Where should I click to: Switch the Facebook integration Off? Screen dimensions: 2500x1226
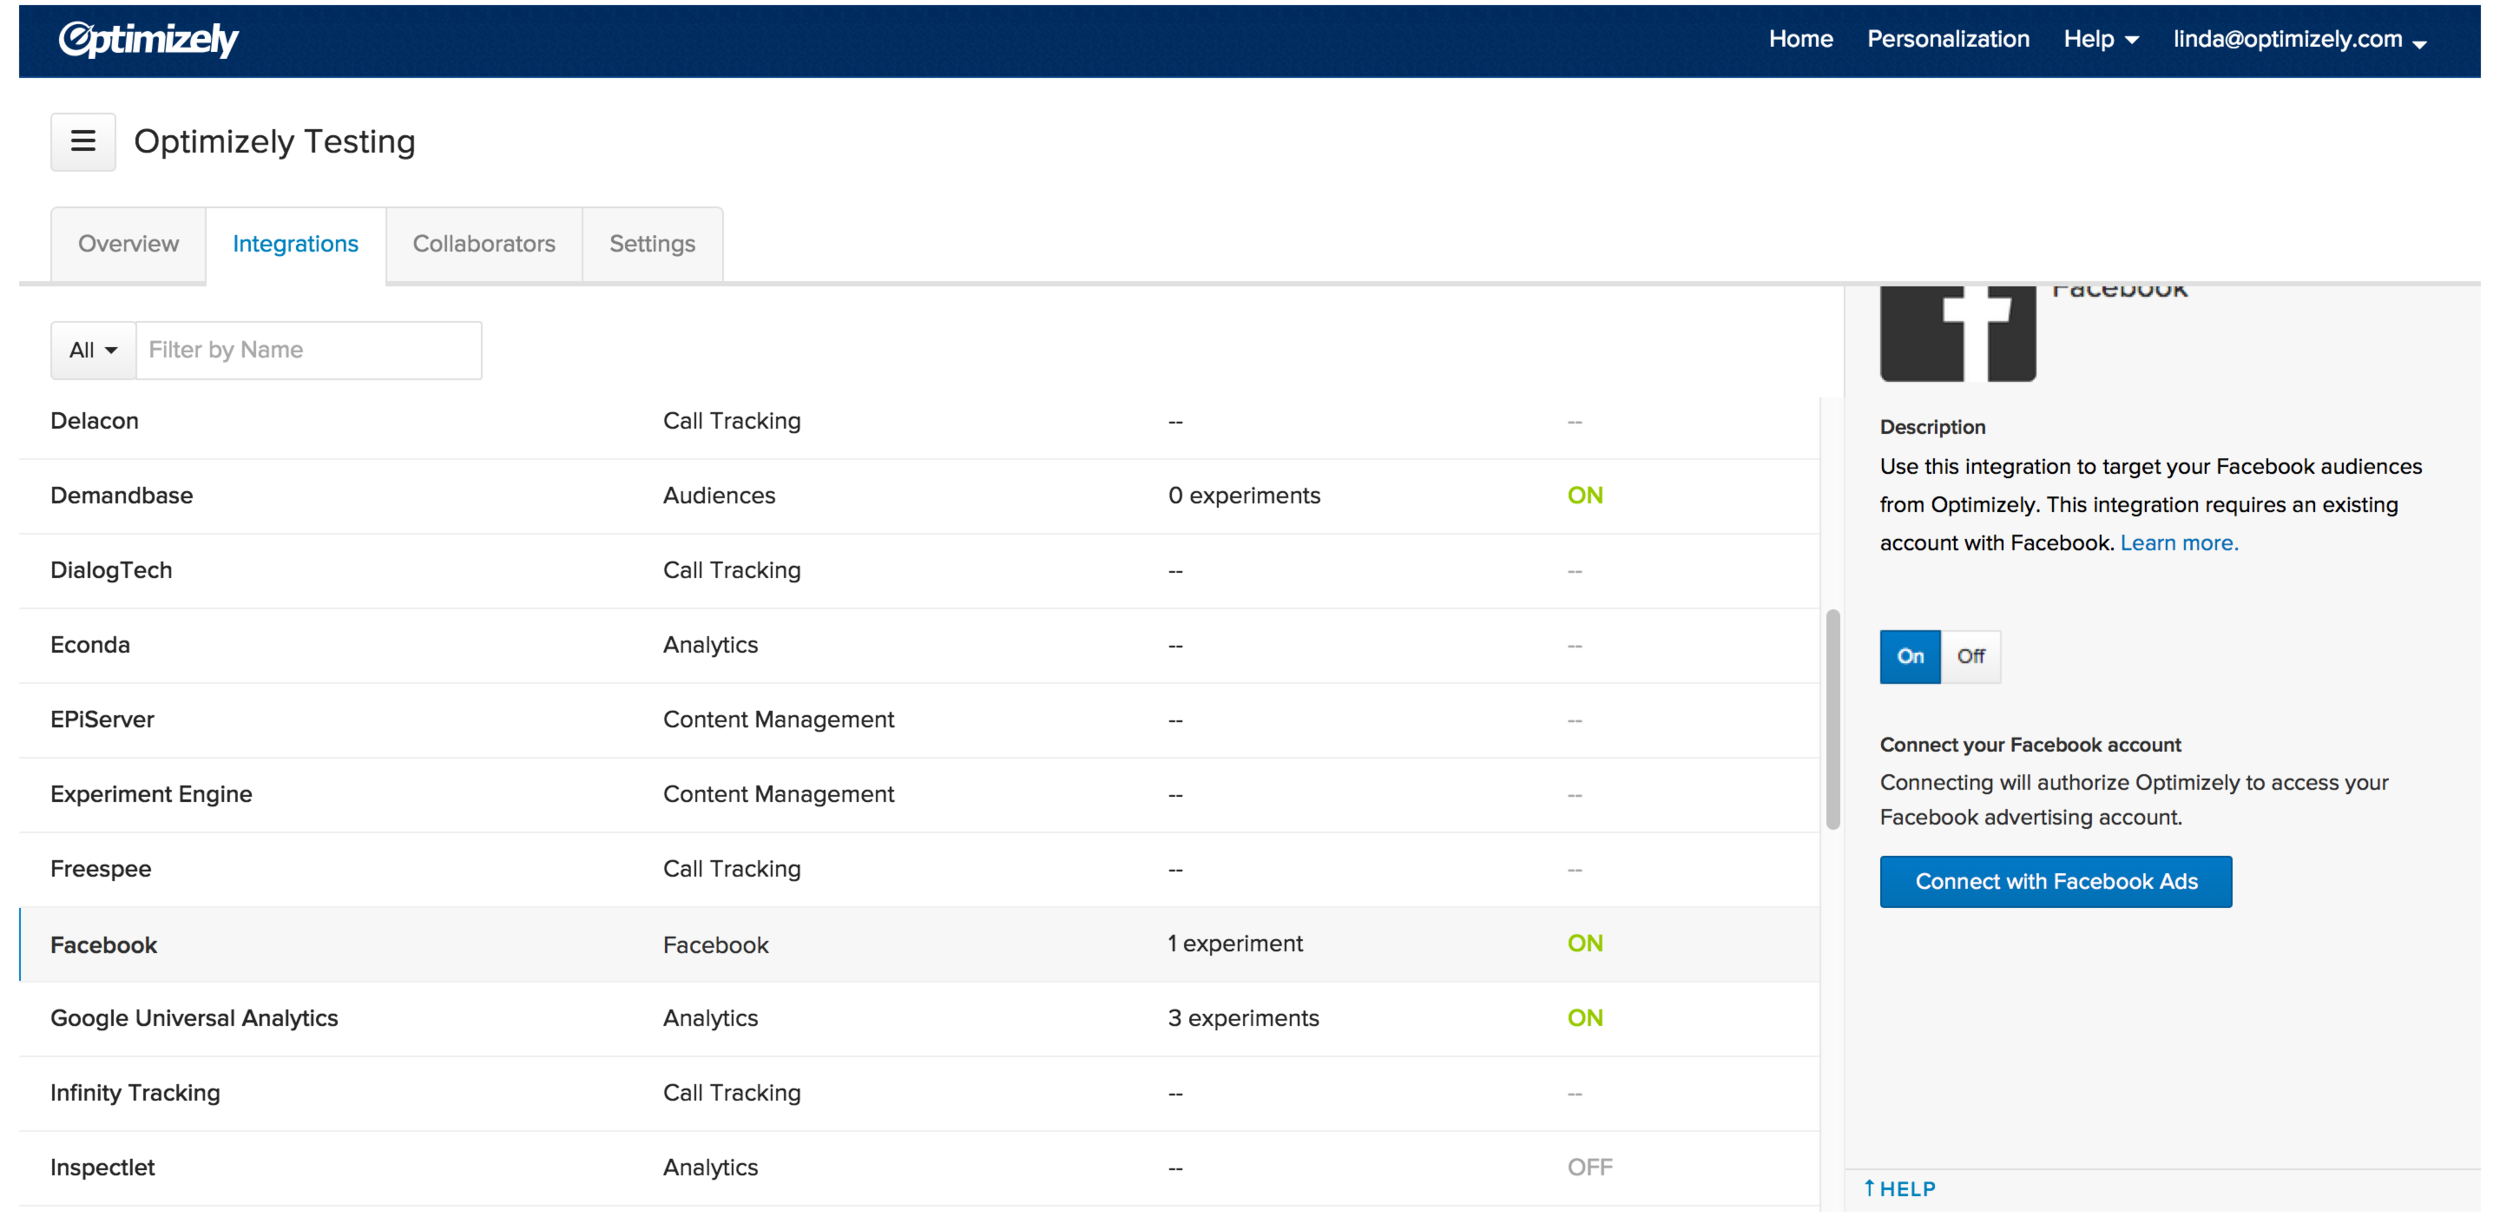[1970, 657]
